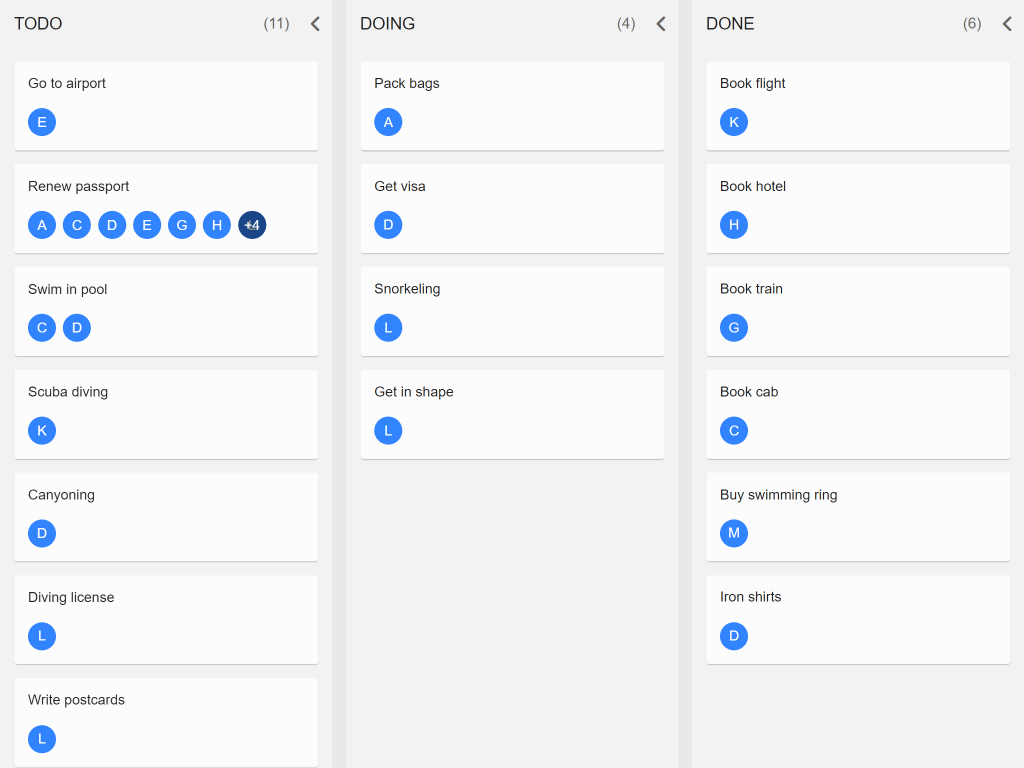This screenshot has height=768, width=1024.
Task: Click avatar G on Book train card
Action: [x=734, y=328]
